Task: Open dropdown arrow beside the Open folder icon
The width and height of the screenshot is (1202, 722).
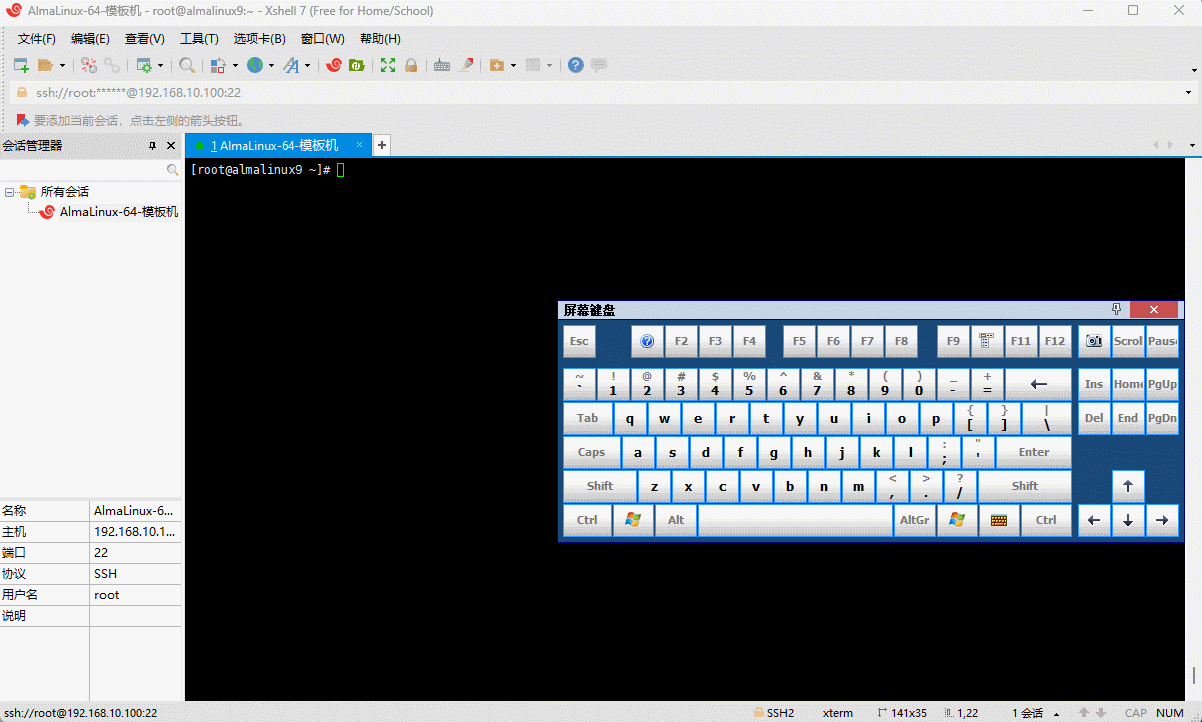Action: coord(62,66)
